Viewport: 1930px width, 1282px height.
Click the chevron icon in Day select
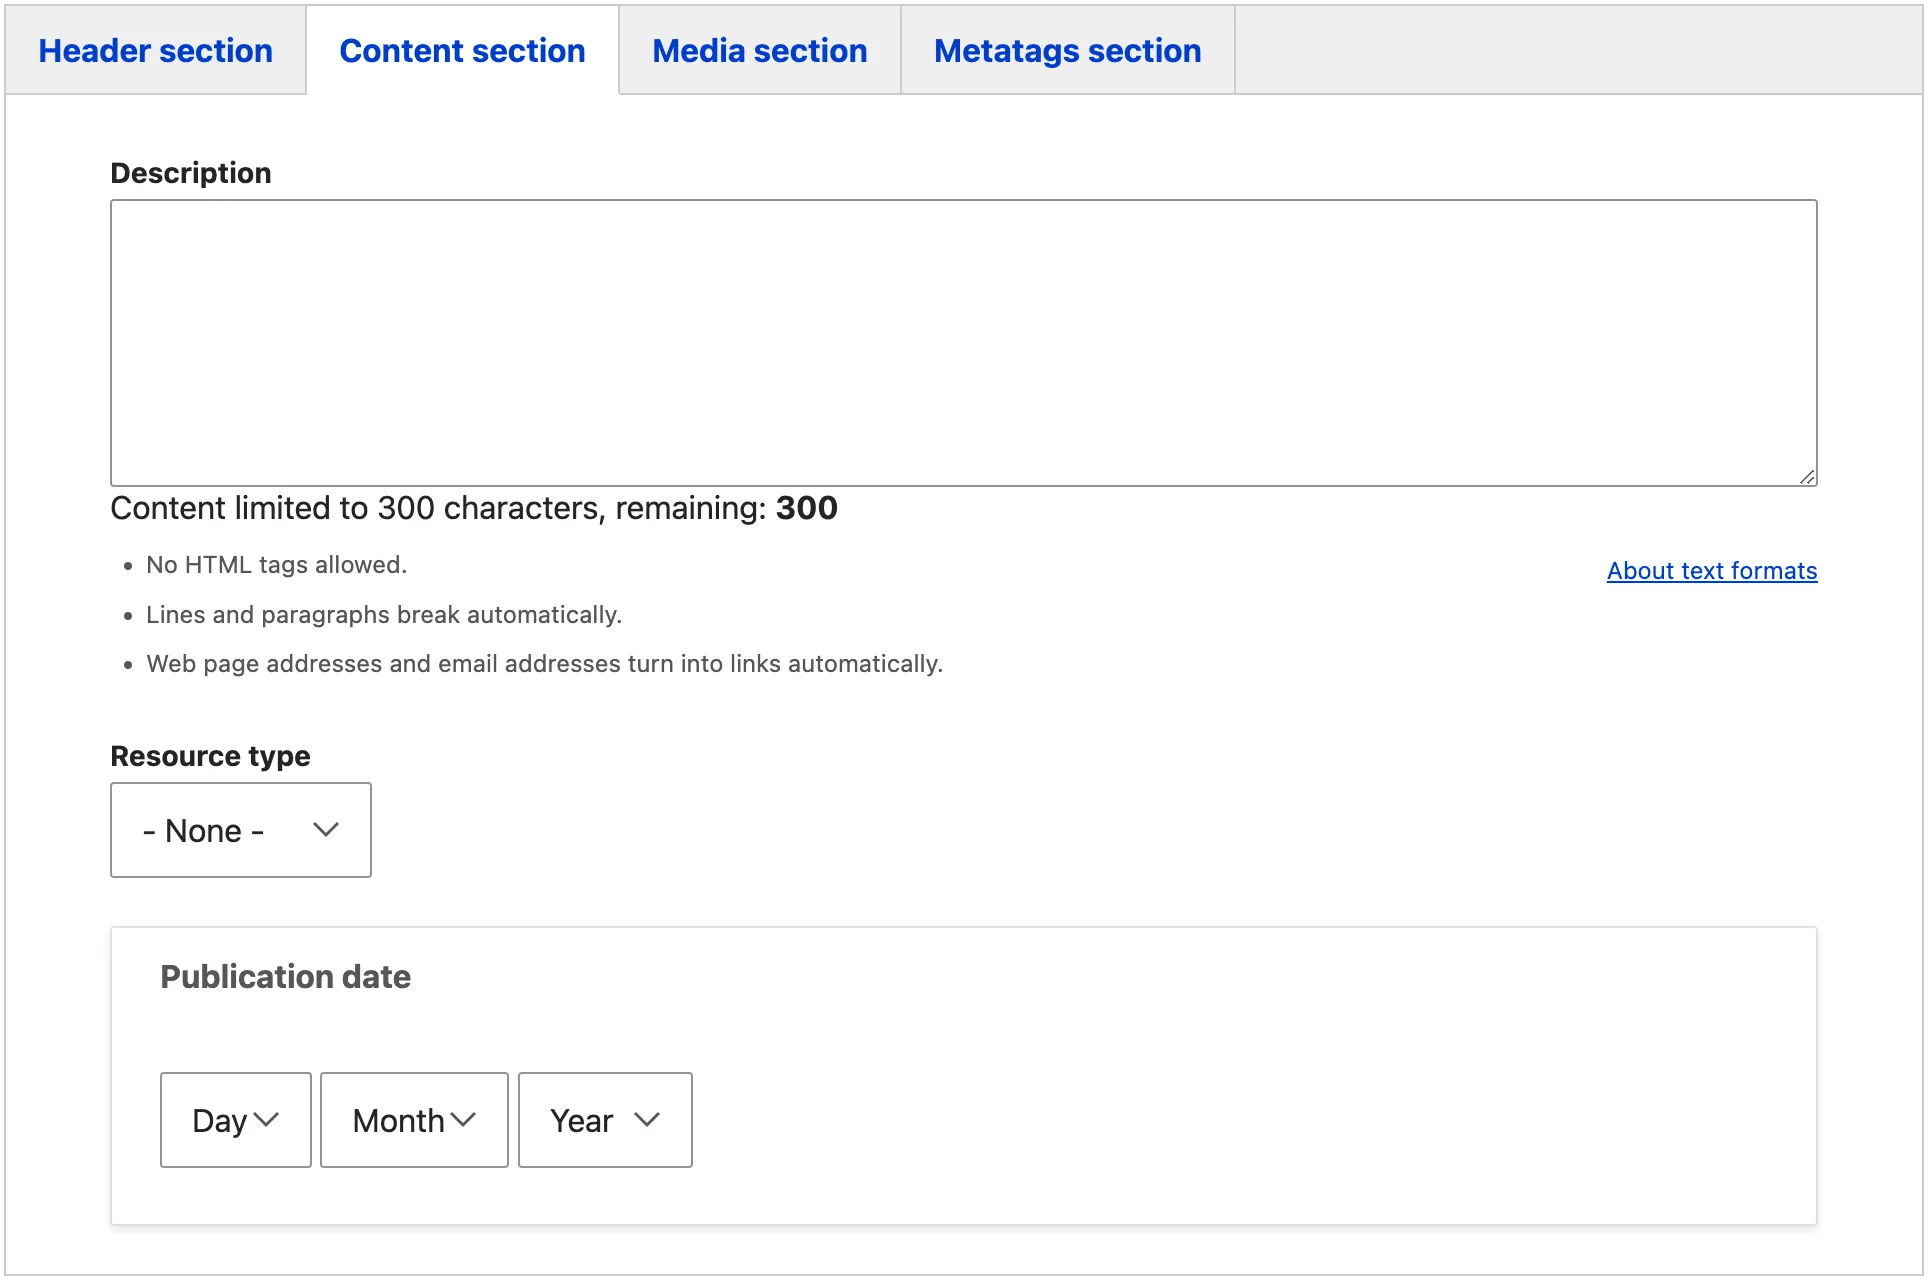pos(266,1120)
